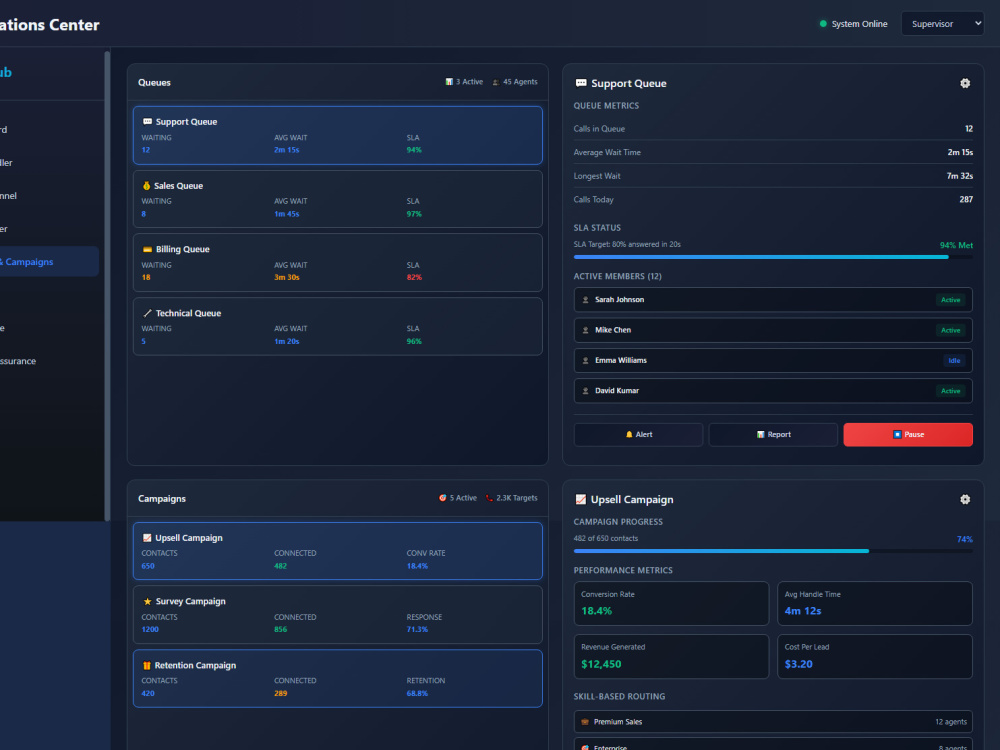
Task: Click the '12 agents' label on Premium Sales
Action: click(951, 722)
